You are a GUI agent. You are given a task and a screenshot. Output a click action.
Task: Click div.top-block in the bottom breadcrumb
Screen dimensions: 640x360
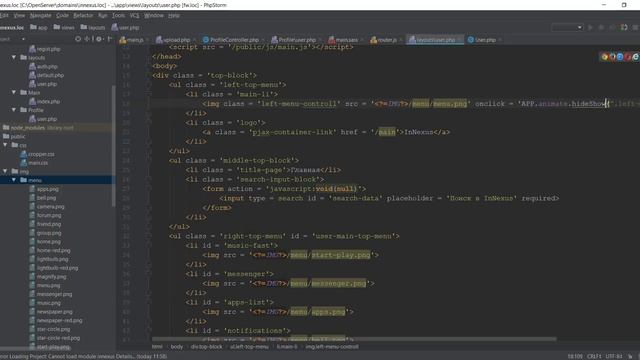point(207,347)
